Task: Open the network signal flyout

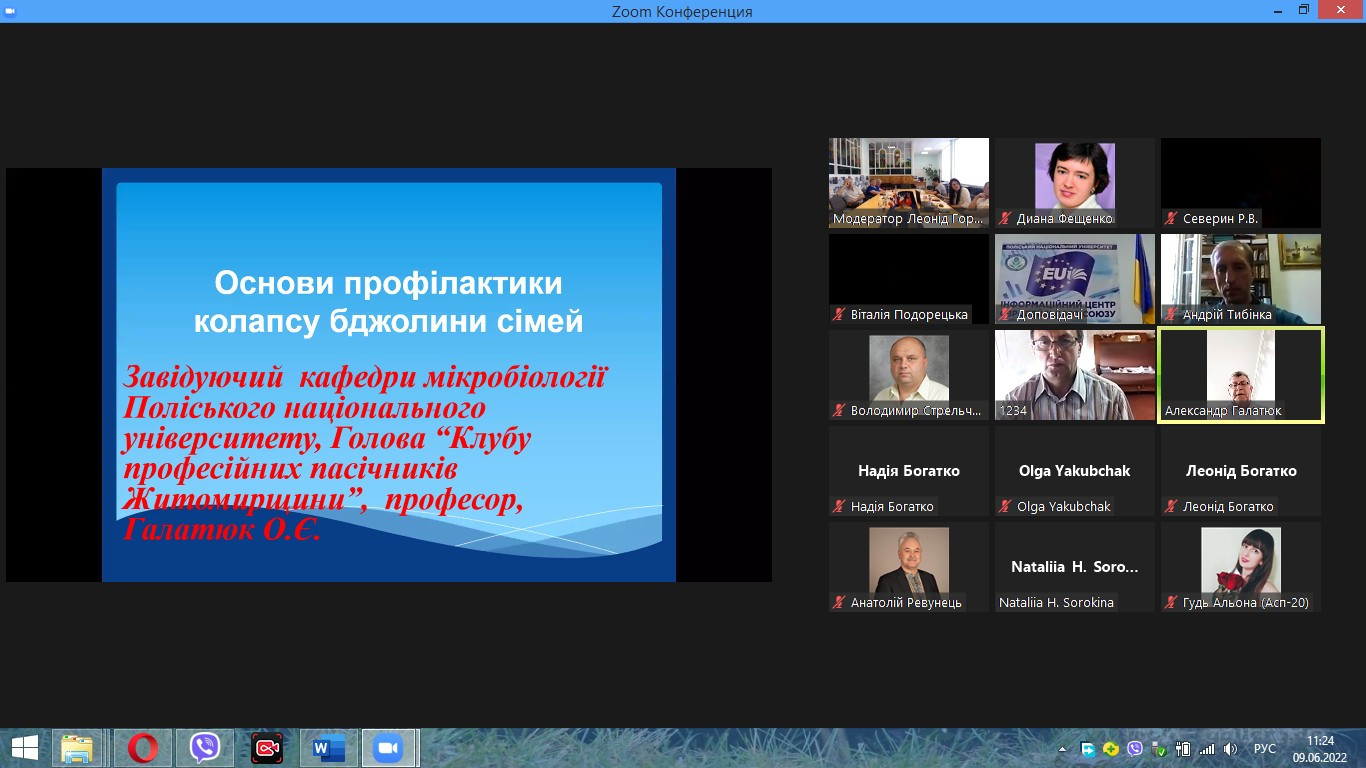Action: coord(1207,749)
